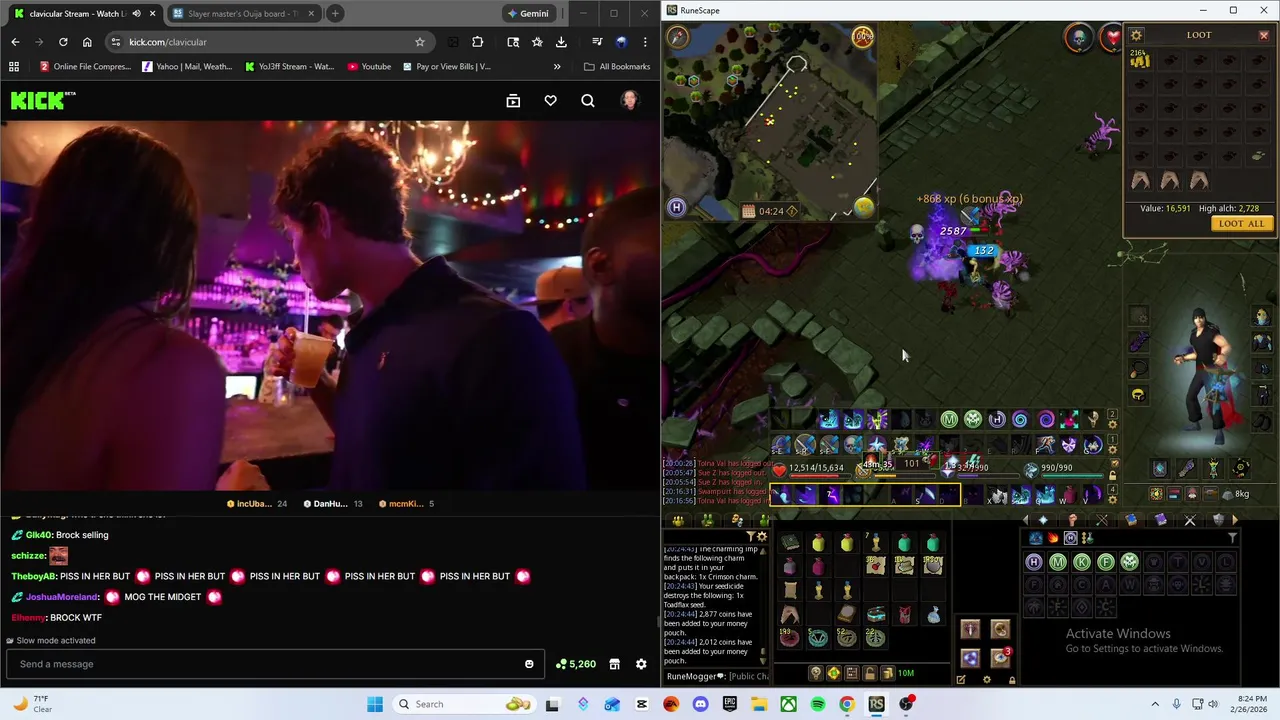Screen dimensions: 1280x720
Task: Open Chrome extensions puzzle icon
Action: [x=477, y=42]
